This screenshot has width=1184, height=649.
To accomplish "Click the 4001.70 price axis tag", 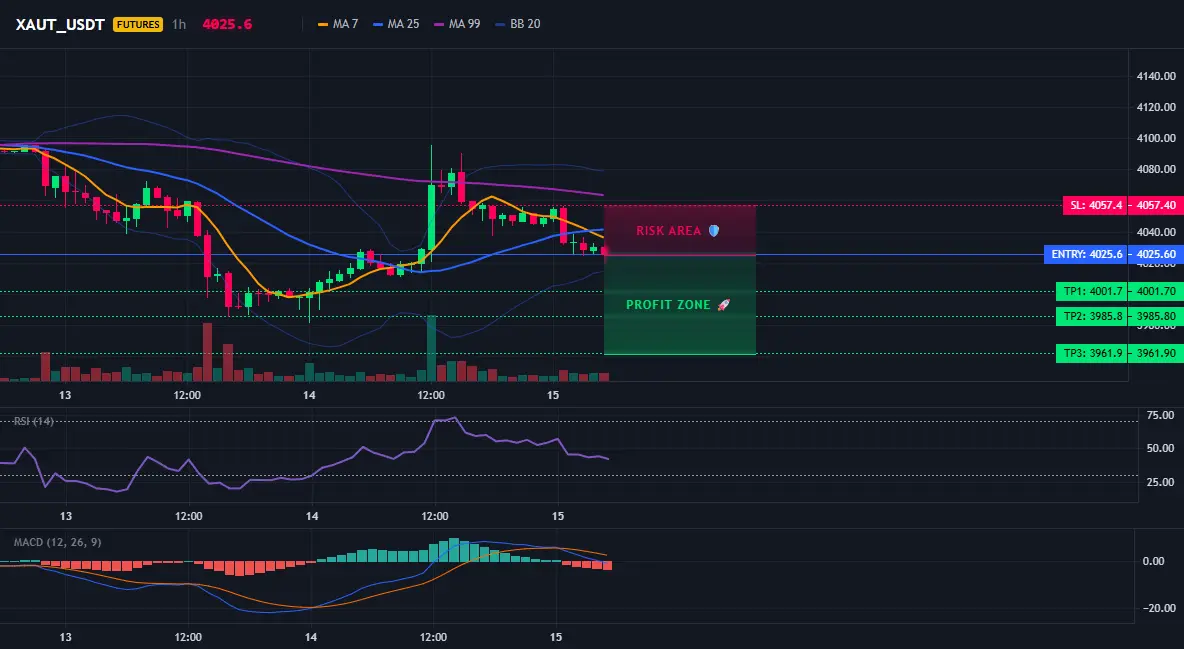I will pyautogui.click(x=1156, y=291).
